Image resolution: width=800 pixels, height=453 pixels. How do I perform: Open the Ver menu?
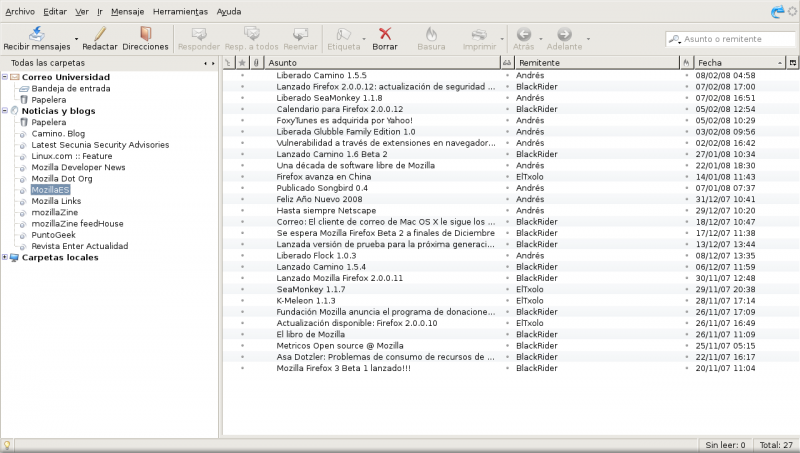click(82, 11)
